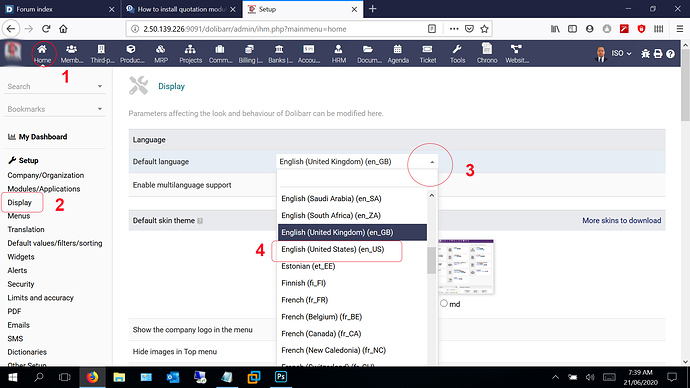Switch to How to install quotation tab
The height and width of the screenshot is (388, 690).
tap(181, 9)
